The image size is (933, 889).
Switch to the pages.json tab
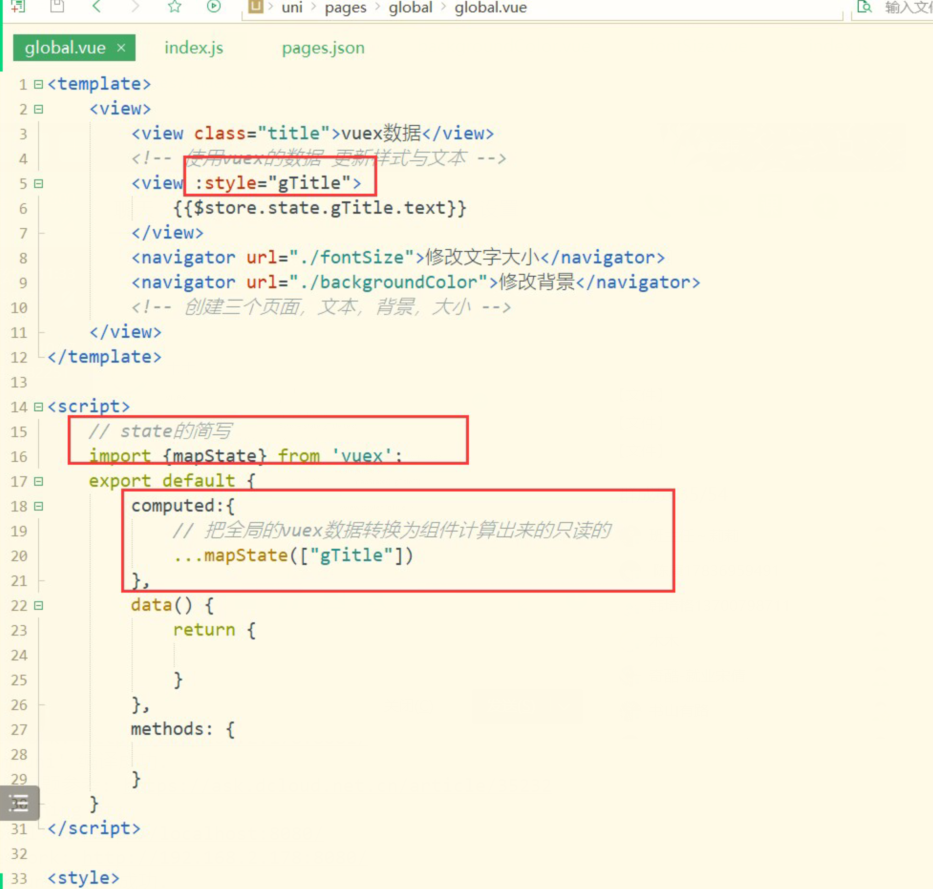[323, 48]
